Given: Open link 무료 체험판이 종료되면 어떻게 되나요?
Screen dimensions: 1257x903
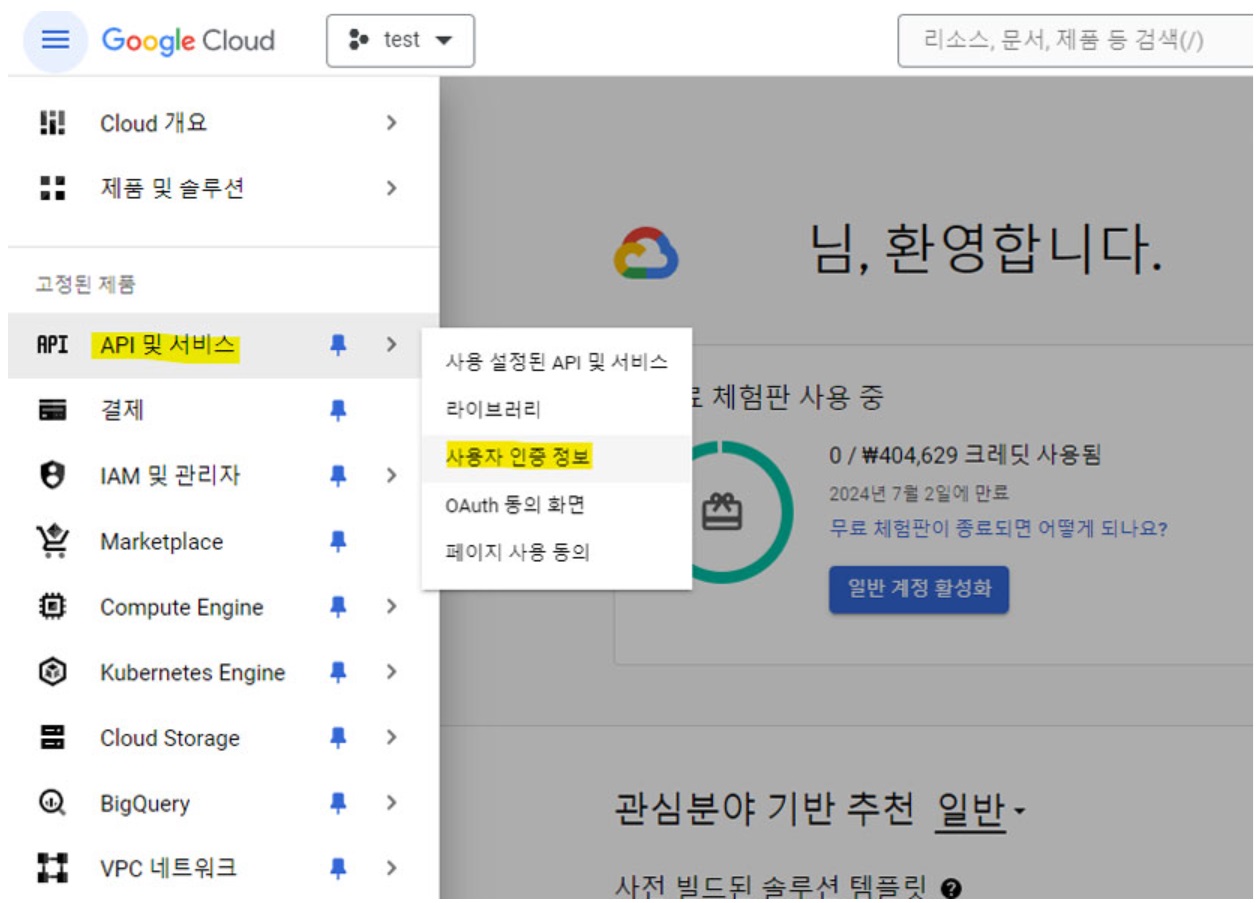Looking at the screenshot, I should pos(998,527).
